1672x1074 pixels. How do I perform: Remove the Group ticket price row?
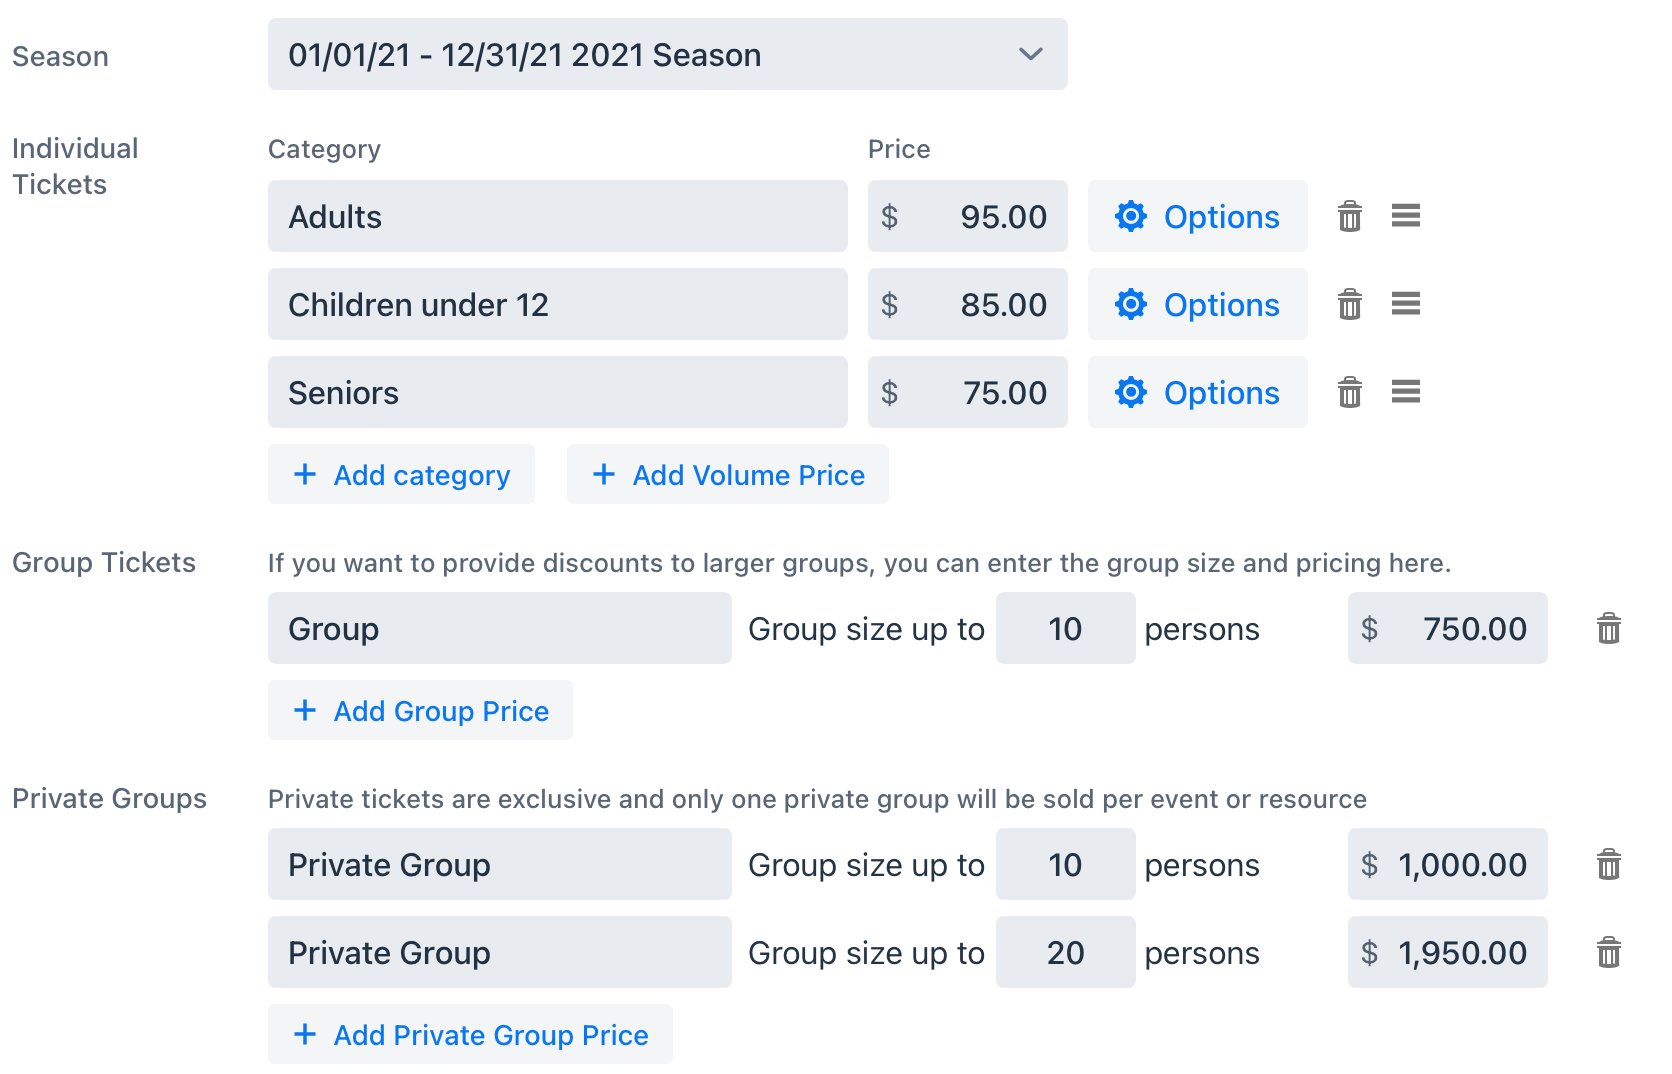tap(1608, 628)
